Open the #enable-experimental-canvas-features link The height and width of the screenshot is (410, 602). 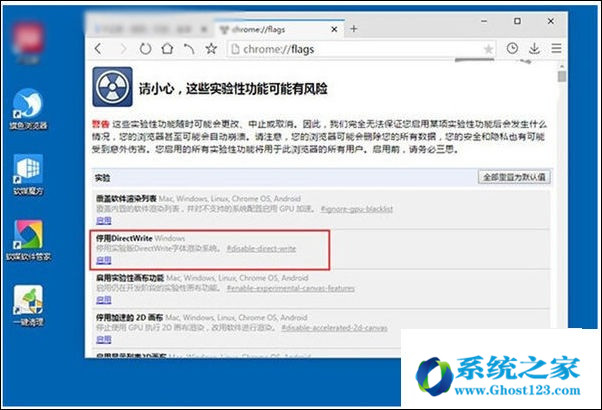pyautogui.click(x=291, y=288)
